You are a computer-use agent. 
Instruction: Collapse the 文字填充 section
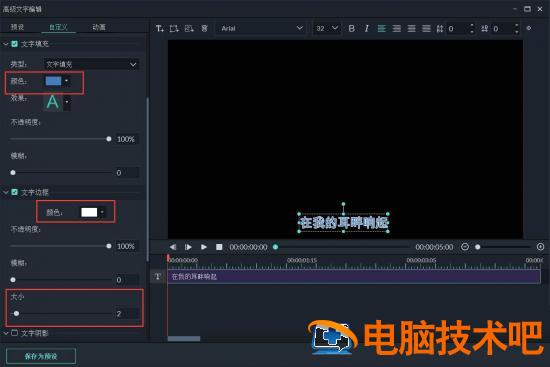[x=6, y=44]
